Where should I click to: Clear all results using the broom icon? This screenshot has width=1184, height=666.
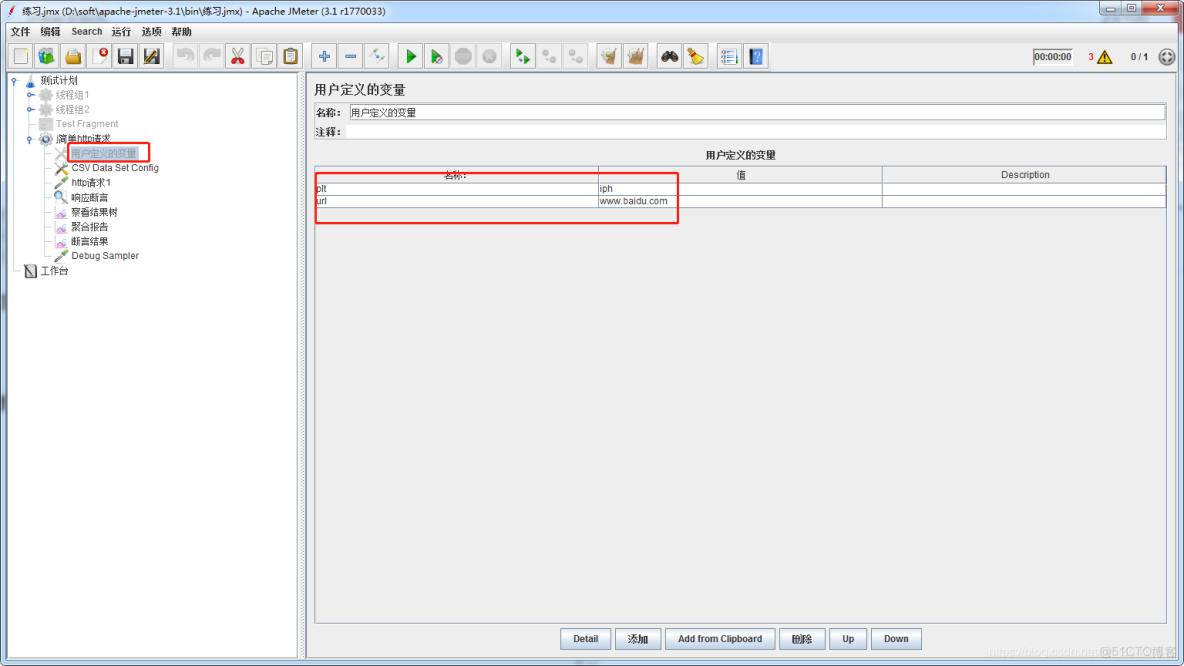tap(638, 56)
